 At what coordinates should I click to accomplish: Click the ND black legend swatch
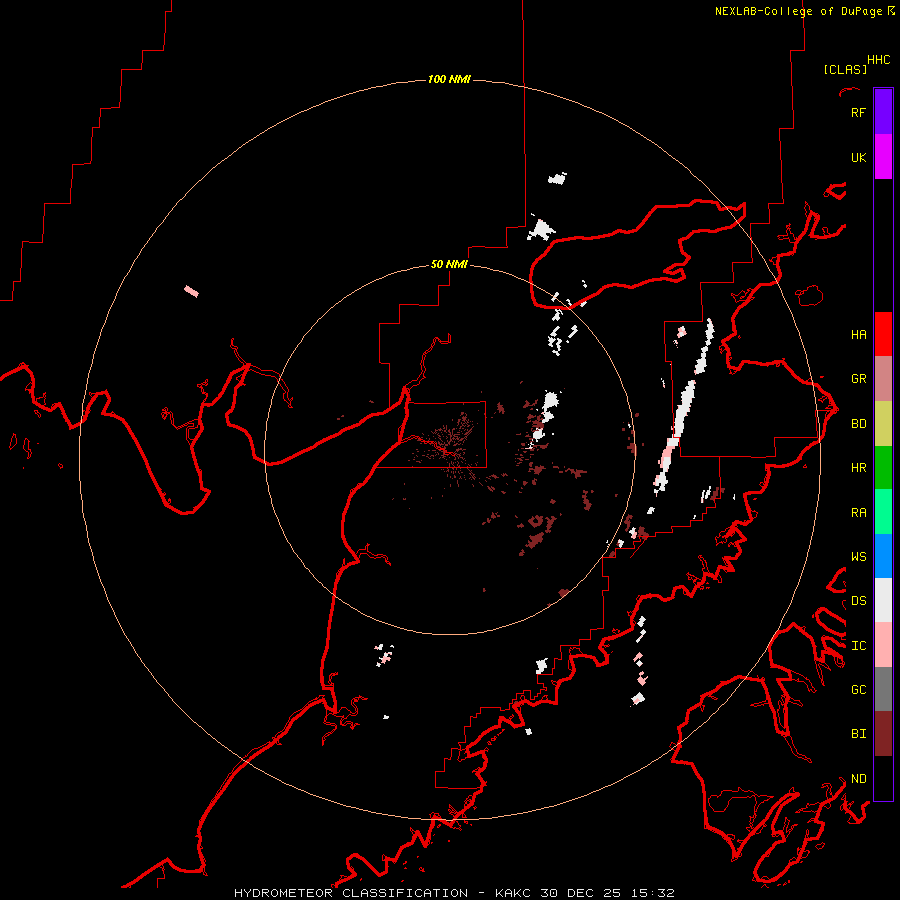tap(883, 778)
